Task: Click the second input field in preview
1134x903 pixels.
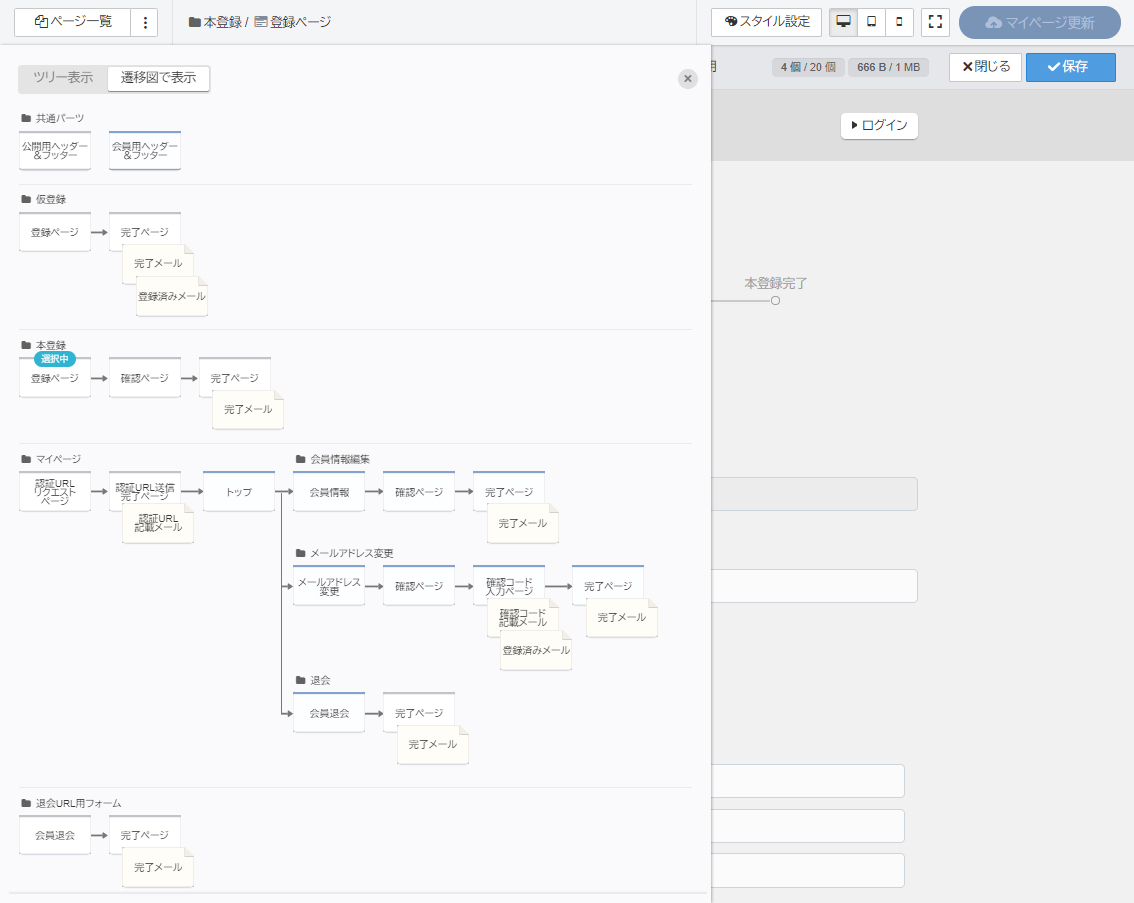Action: pos(814,586)
